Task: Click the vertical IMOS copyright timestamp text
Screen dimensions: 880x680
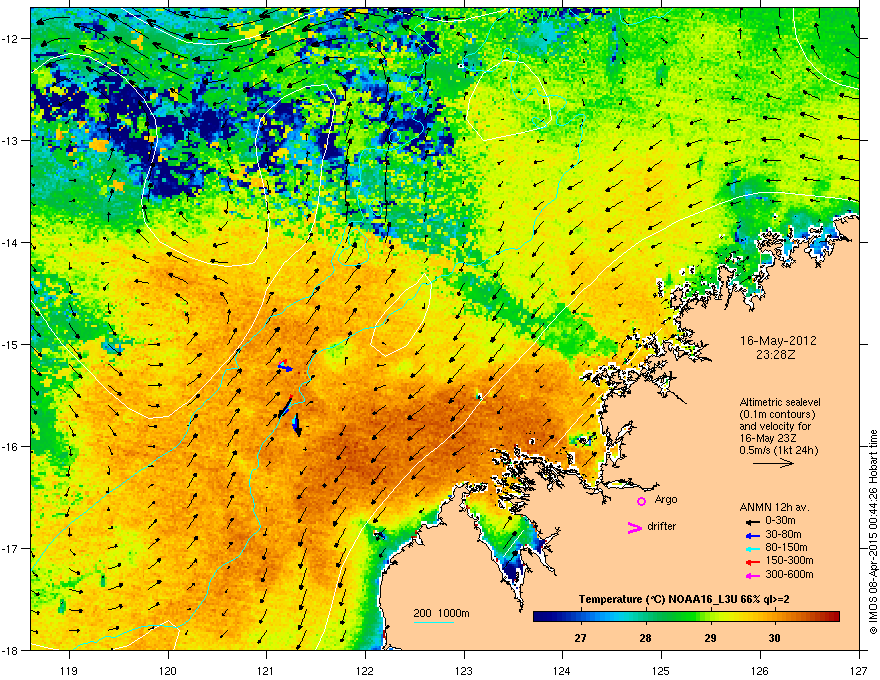Action: [873, 532]
